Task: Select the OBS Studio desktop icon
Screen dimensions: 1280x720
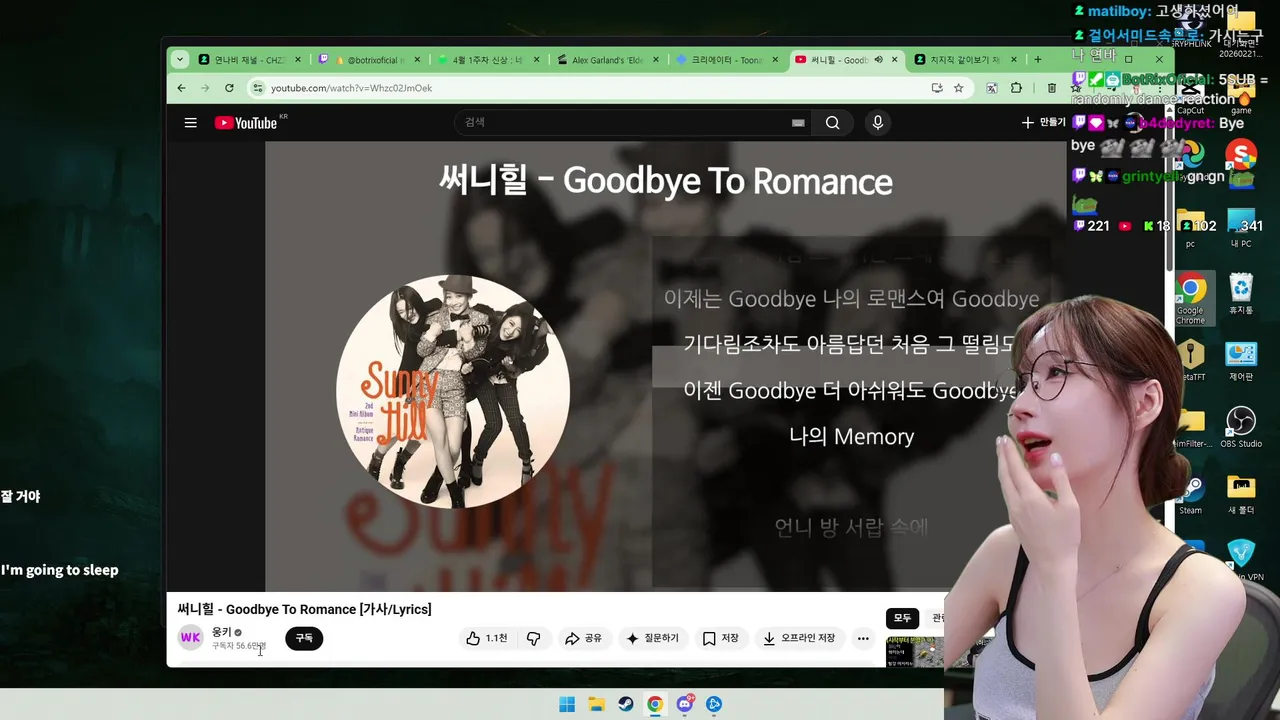Action: click(1241, 428)
